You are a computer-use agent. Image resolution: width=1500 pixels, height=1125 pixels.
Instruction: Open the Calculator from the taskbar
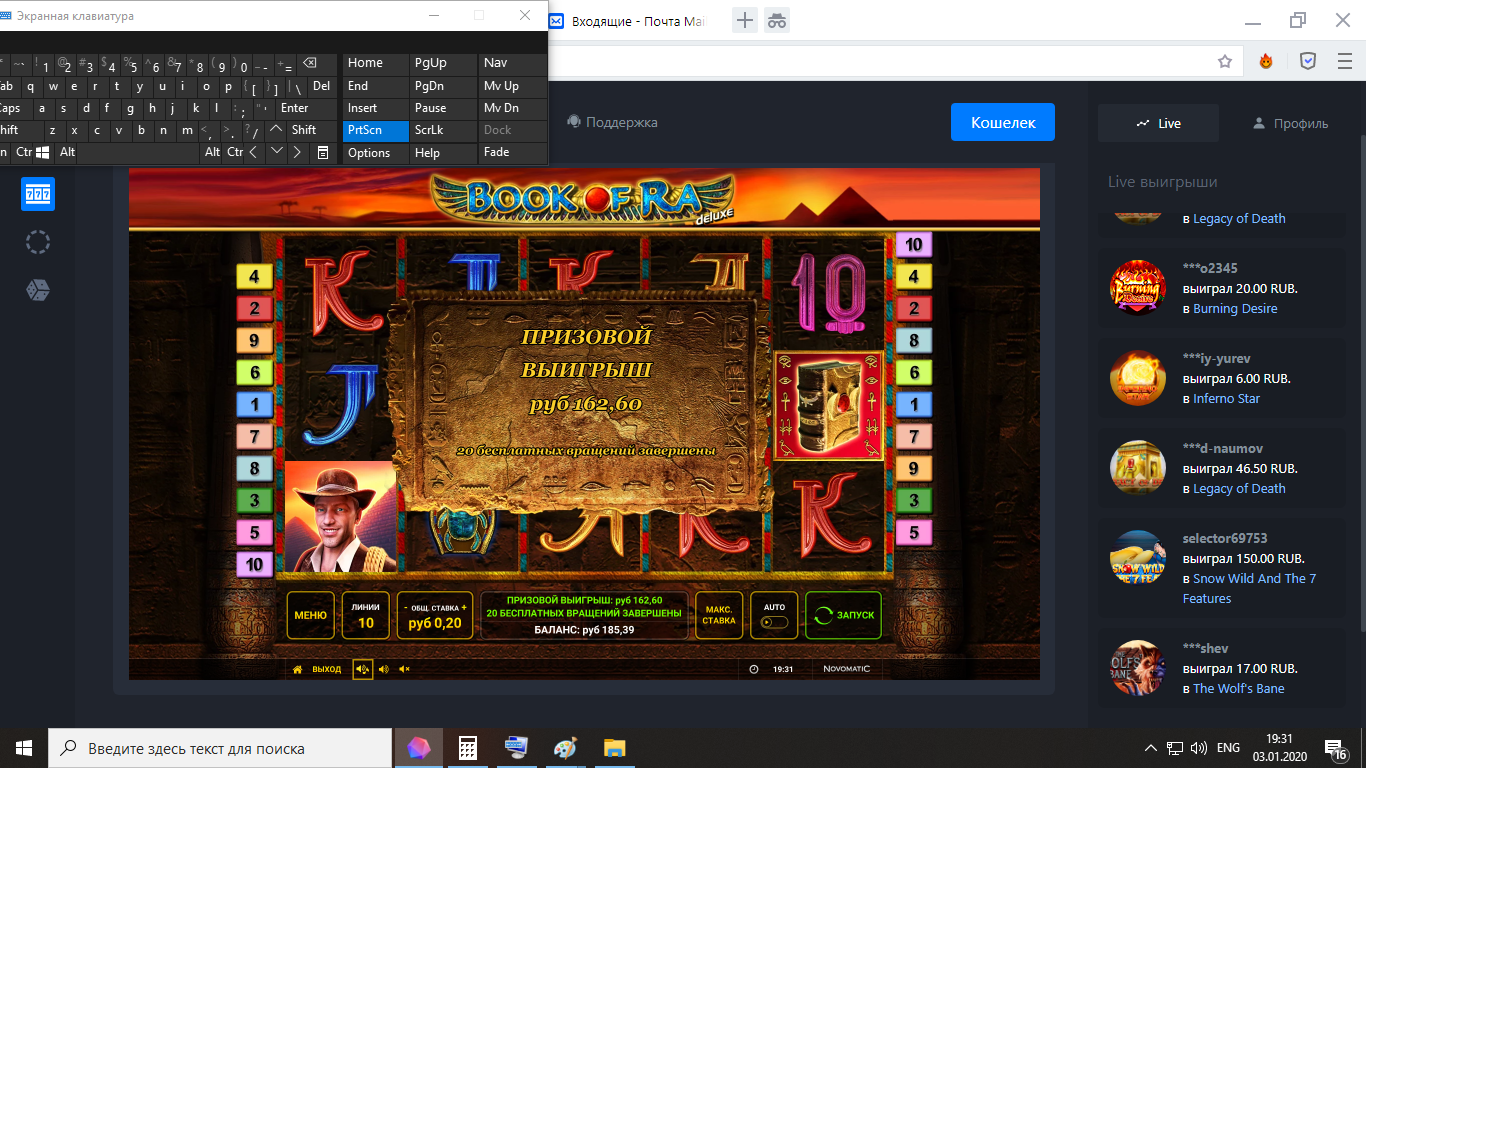tap(467, 748)
